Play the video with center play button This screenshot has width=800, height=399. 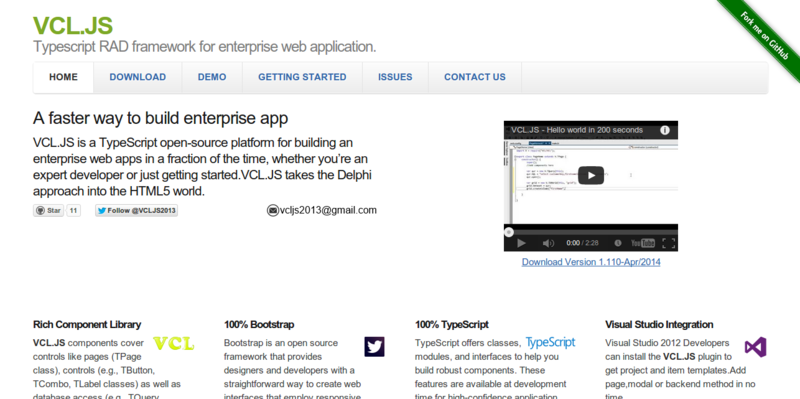[x=591, y=176]
